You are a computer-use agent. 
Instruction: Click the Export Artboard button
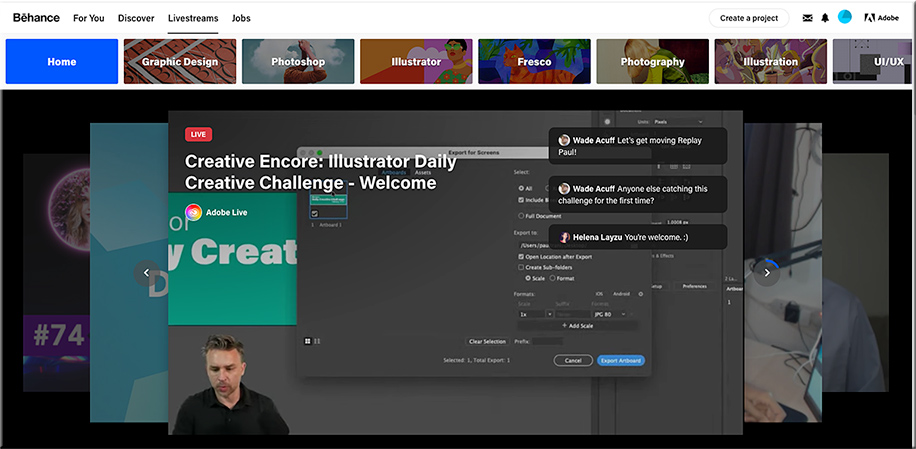[x=621, y=360]
